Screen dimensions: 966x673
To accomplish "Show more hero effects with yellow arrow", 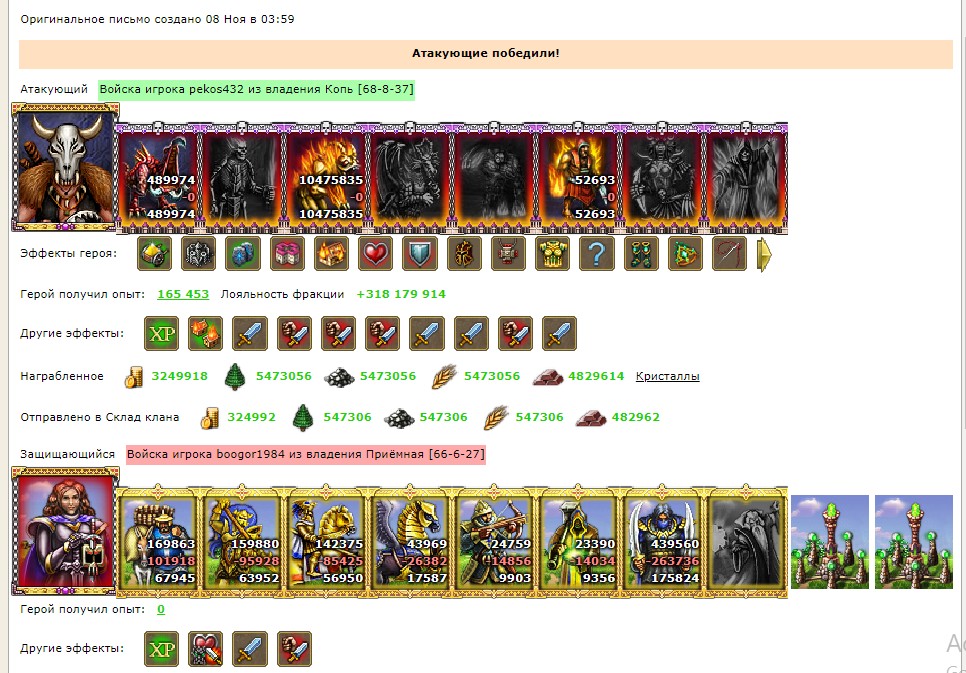I will click(764, 254).
